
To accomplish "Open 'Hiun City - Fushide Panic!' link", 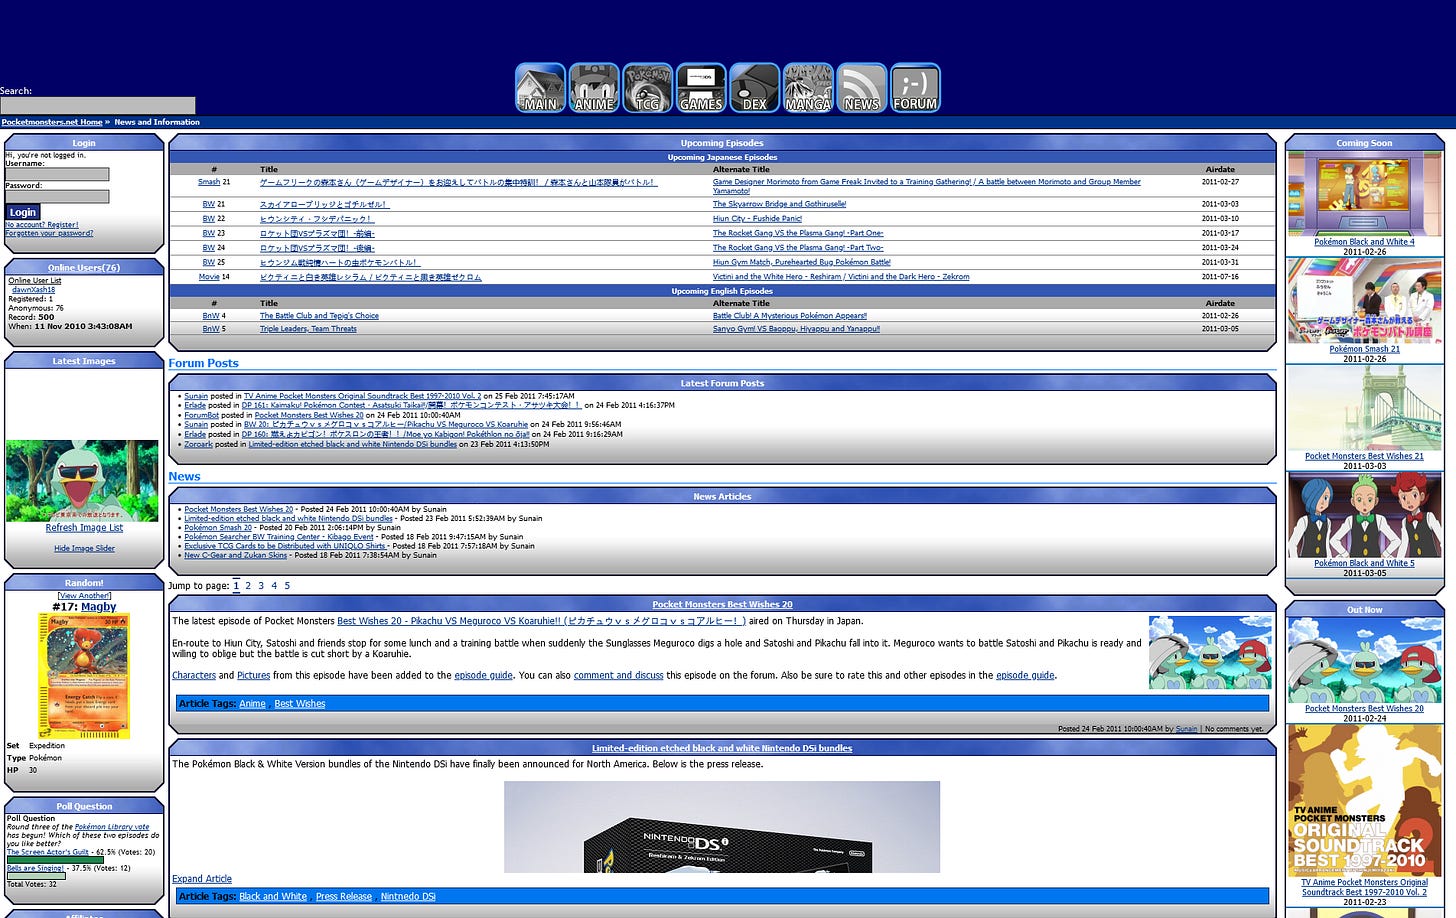I will [x=757, y=218].
